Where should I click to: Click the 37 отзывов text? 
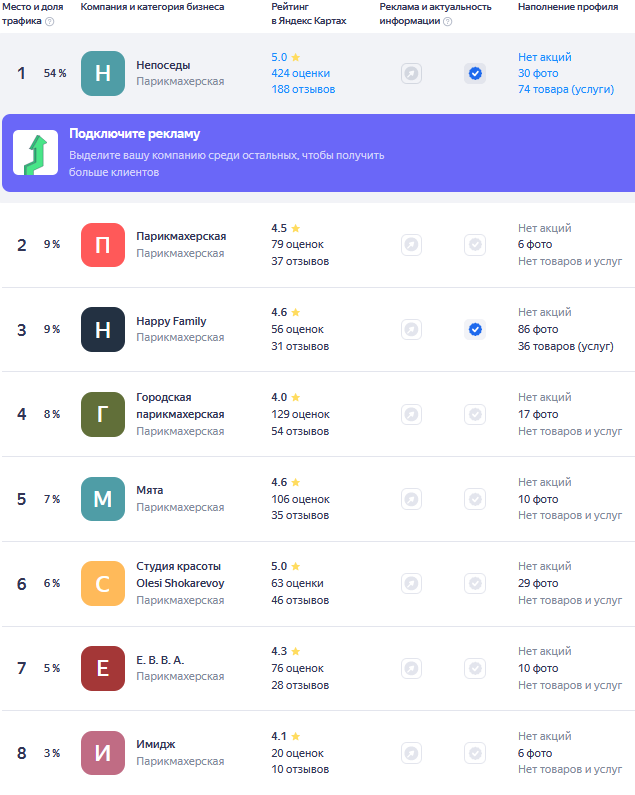(x=300, y=262)
